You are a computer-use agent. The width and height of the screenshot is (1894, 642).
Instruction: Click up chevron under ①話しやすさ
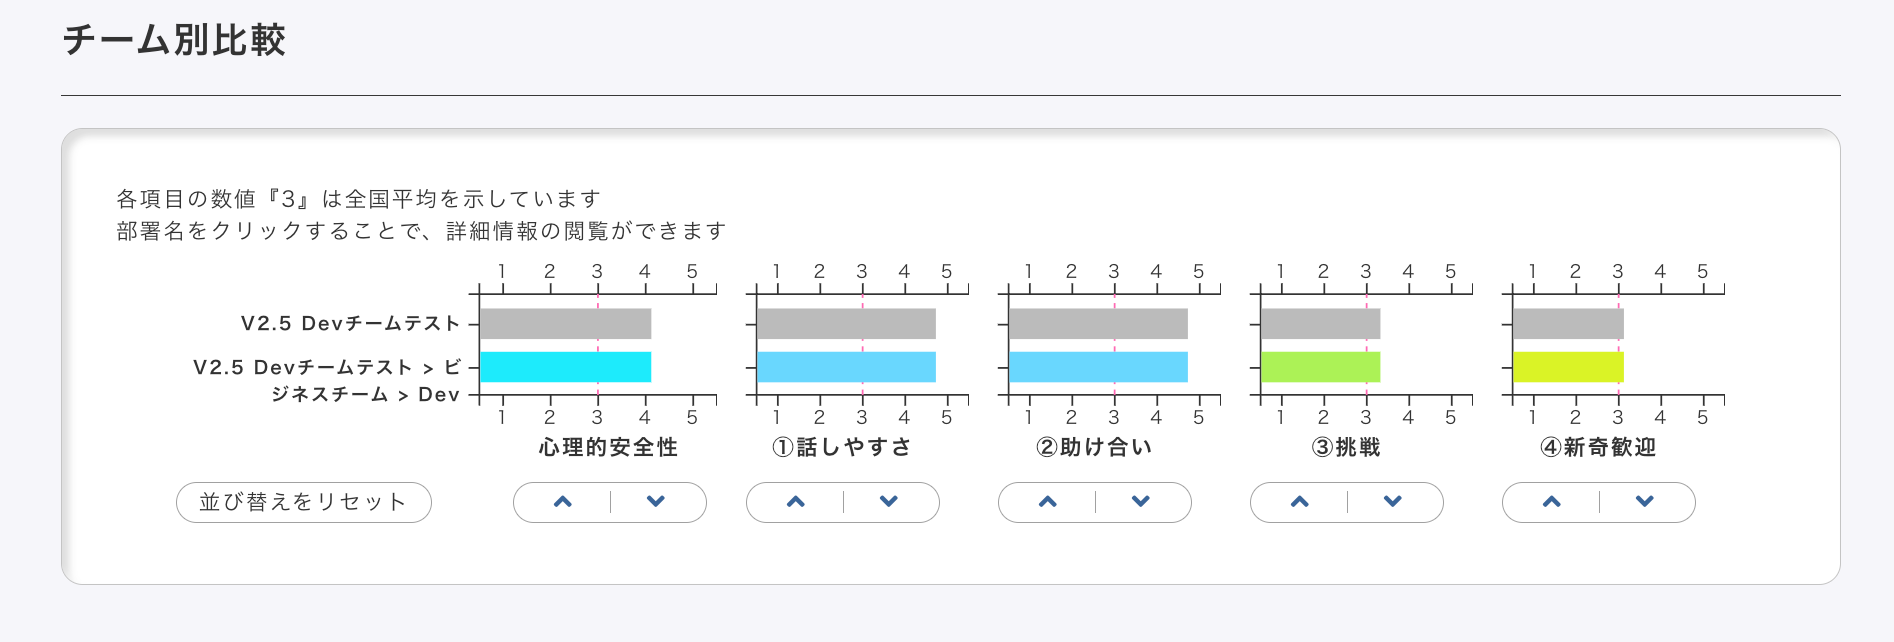point(796,502)
